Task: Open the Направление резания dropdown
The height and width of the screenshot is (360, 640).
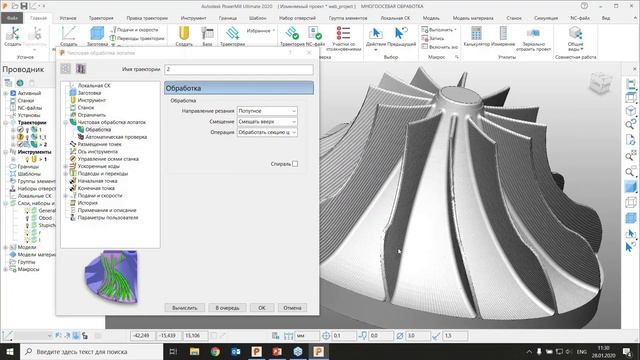Action: (x=267, y=111)
